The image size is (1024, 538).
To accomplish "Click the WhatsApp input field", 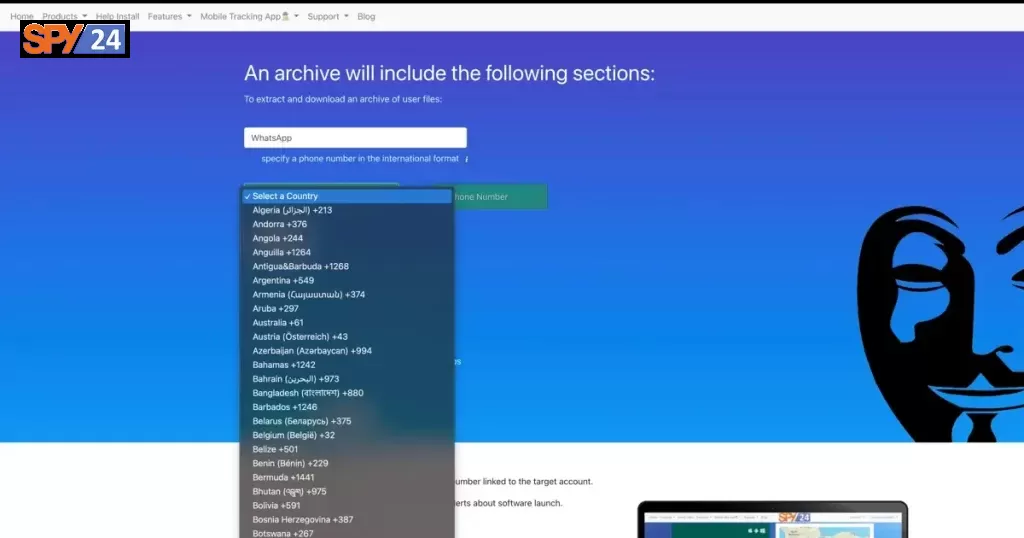I will 355,138.
